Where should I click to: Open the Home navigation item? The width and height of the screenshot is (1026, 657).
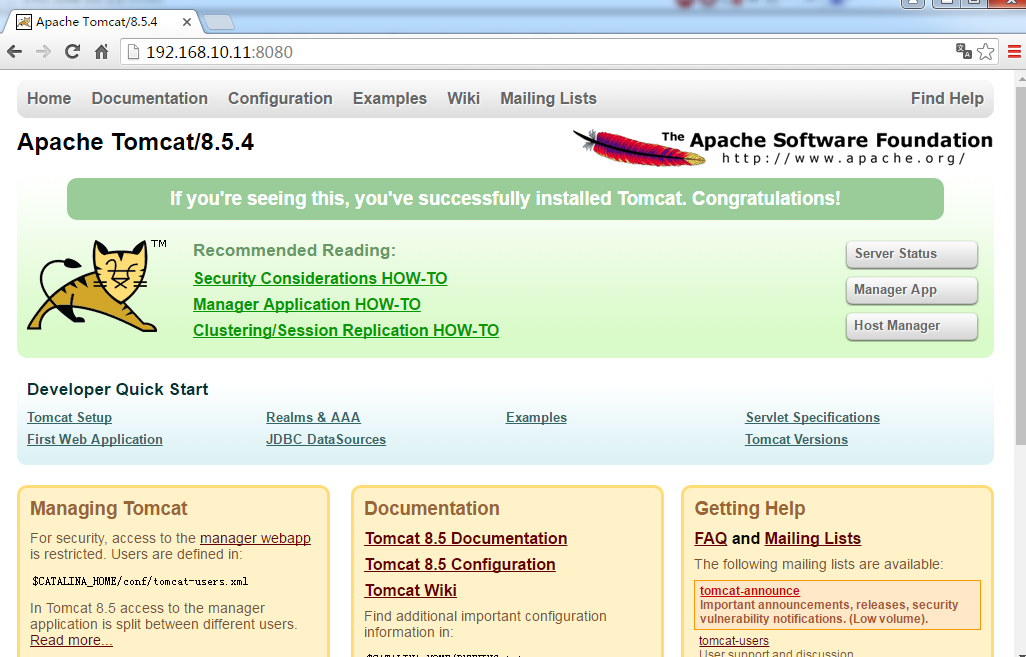click(x=49, y=98)
